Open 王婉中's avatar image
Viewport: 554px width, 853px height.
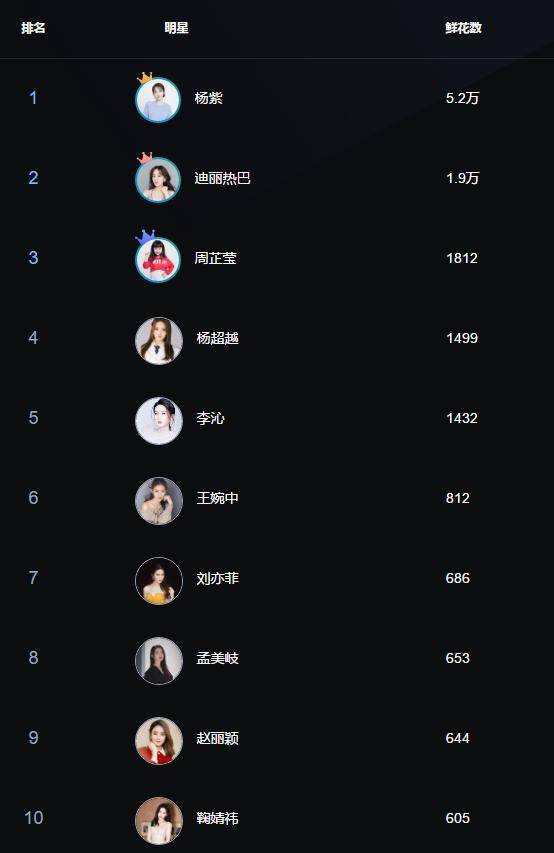(159, 501)
